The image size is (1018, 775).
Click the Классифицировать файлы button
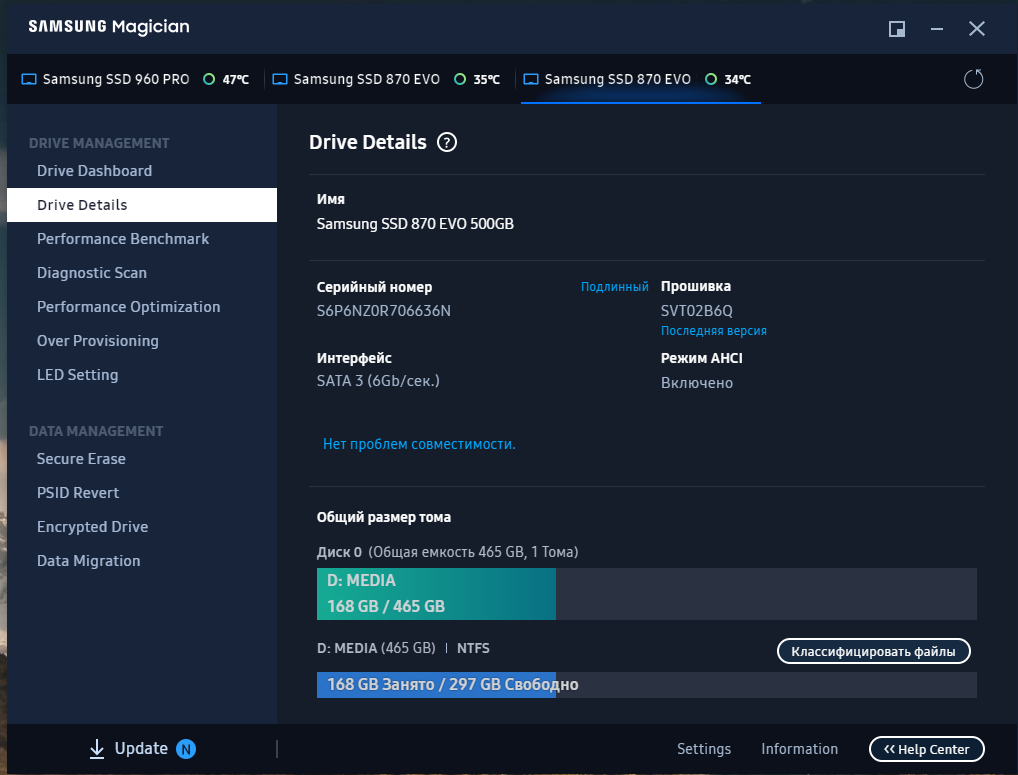(873, 651)
